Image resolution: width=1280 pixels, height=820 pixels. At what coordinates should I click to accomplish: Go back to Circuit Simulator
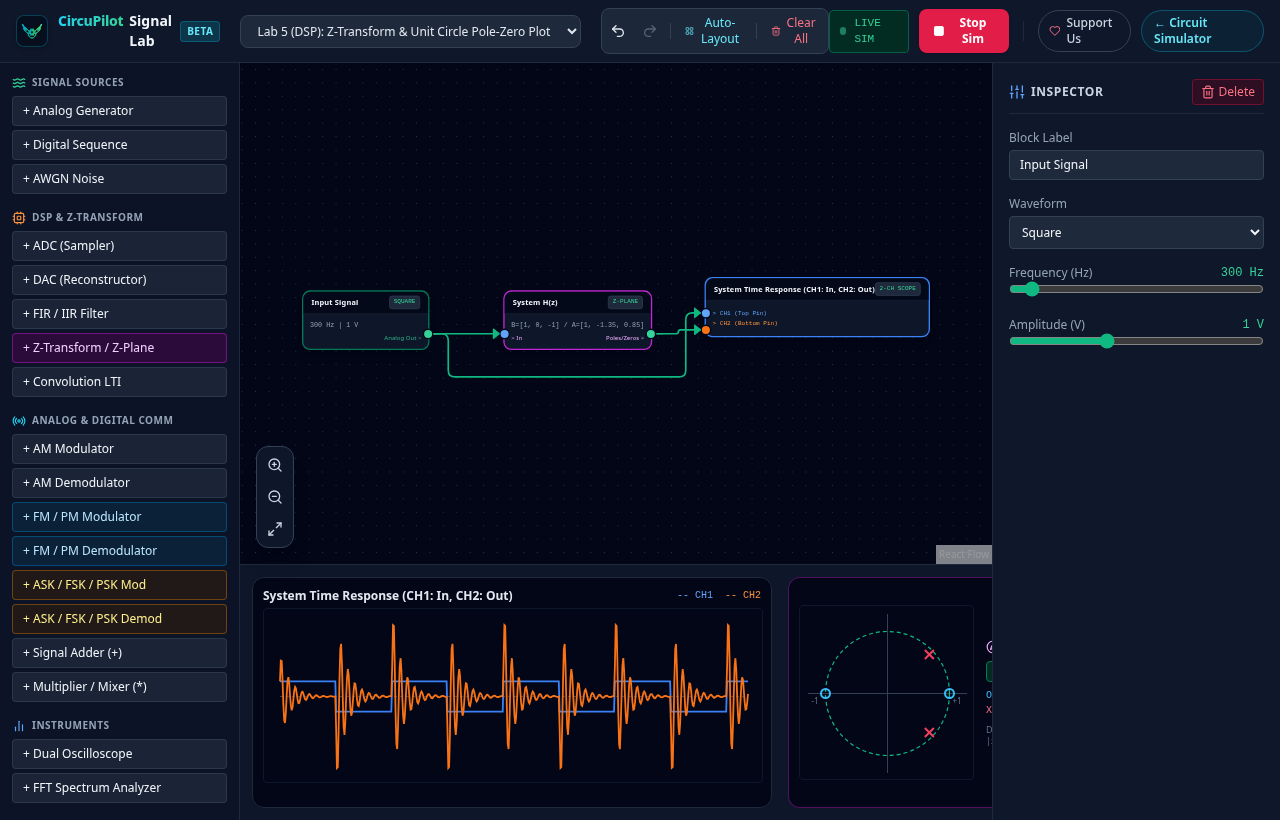(x=1202, y=31)
